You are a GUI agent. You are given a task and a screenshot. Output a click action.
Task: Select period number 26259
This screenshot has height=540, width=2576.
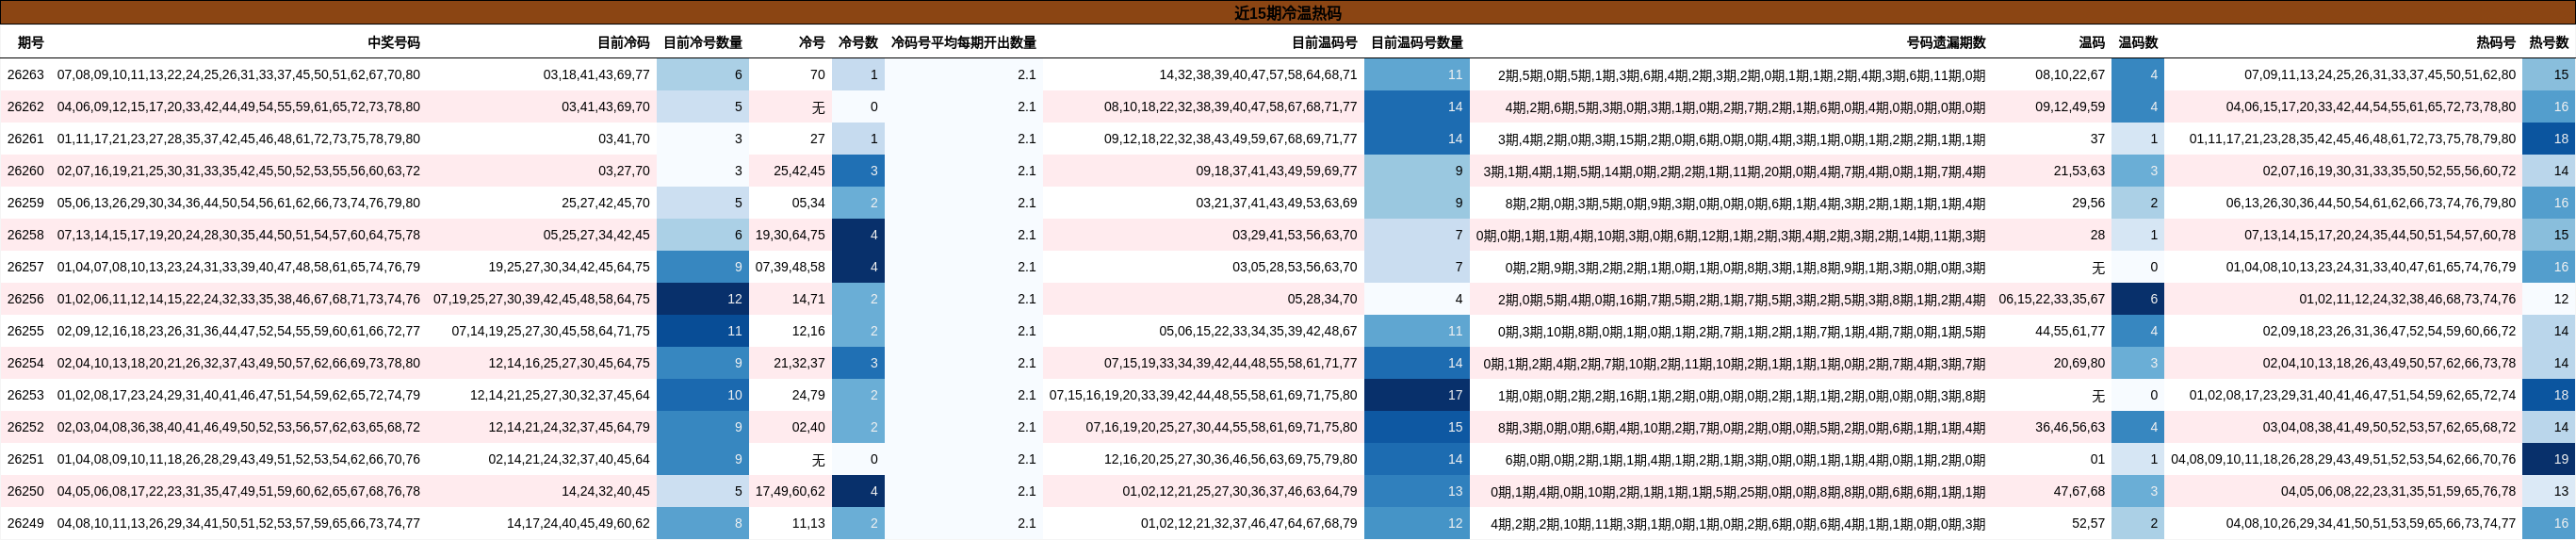[25, 202]
